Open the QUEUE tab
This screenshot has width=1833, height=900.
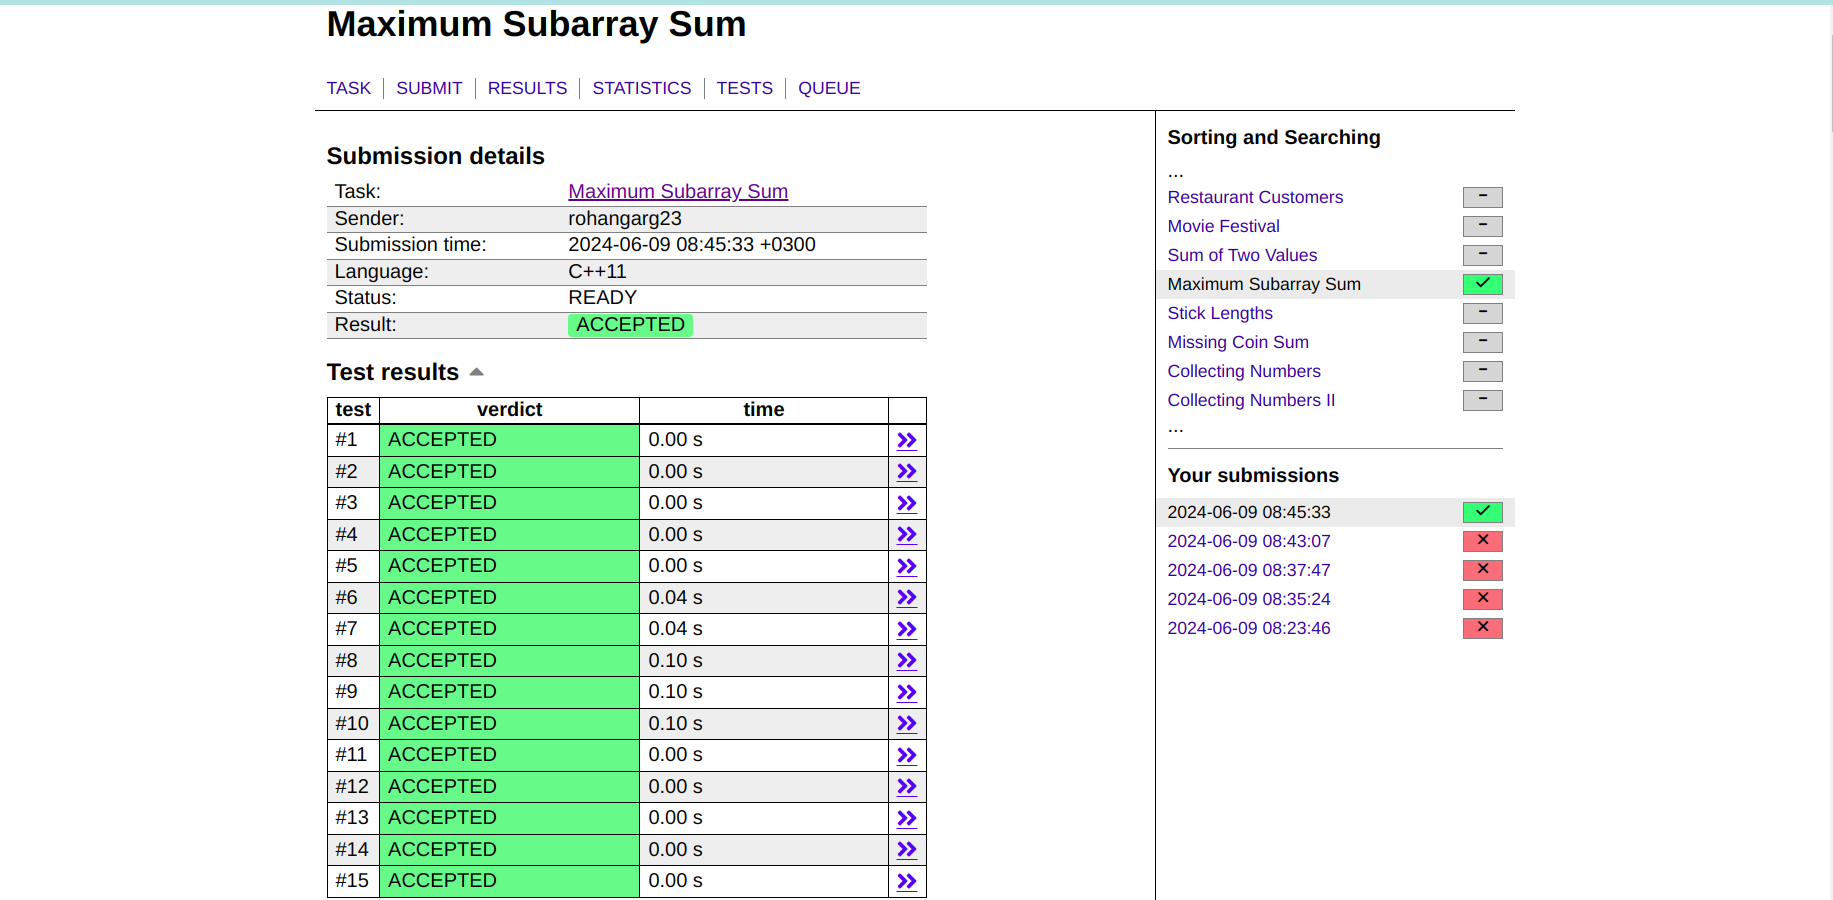[x=829, y=88]
